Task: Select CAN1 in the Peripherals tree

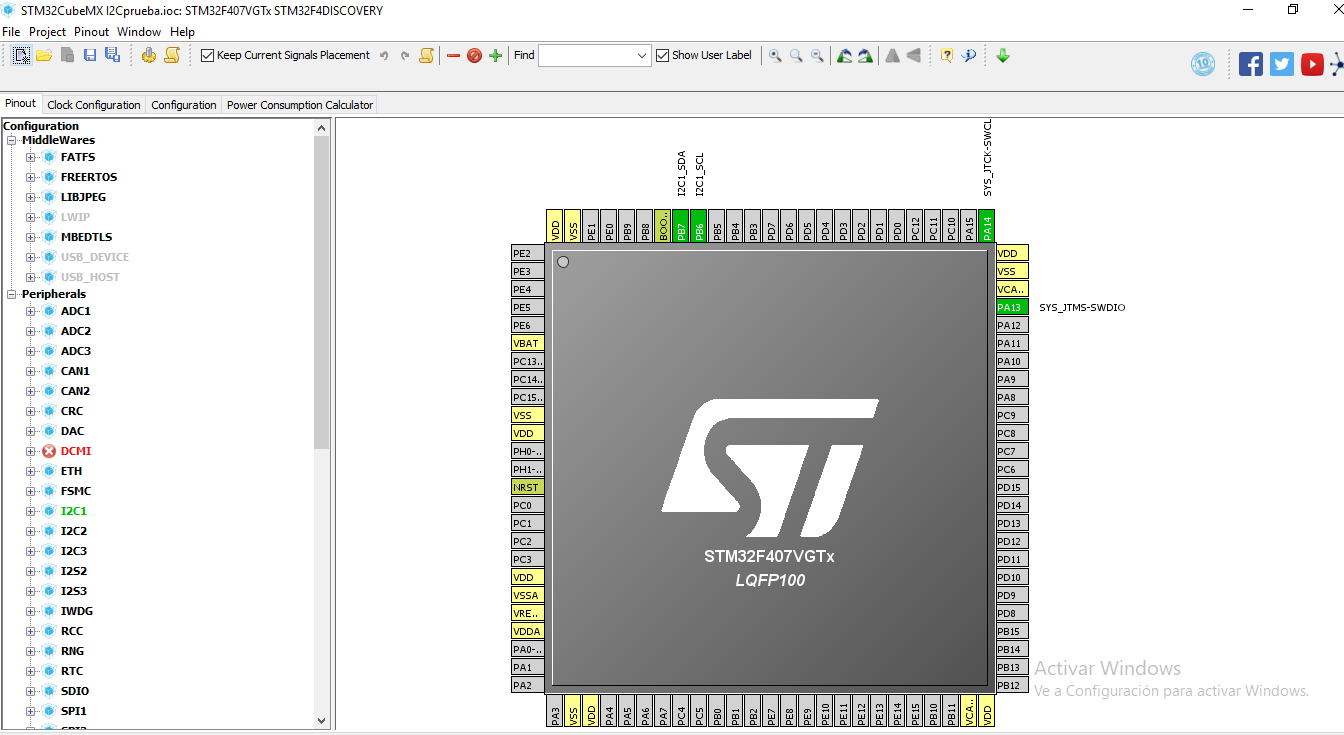Action: pos(75,371)
